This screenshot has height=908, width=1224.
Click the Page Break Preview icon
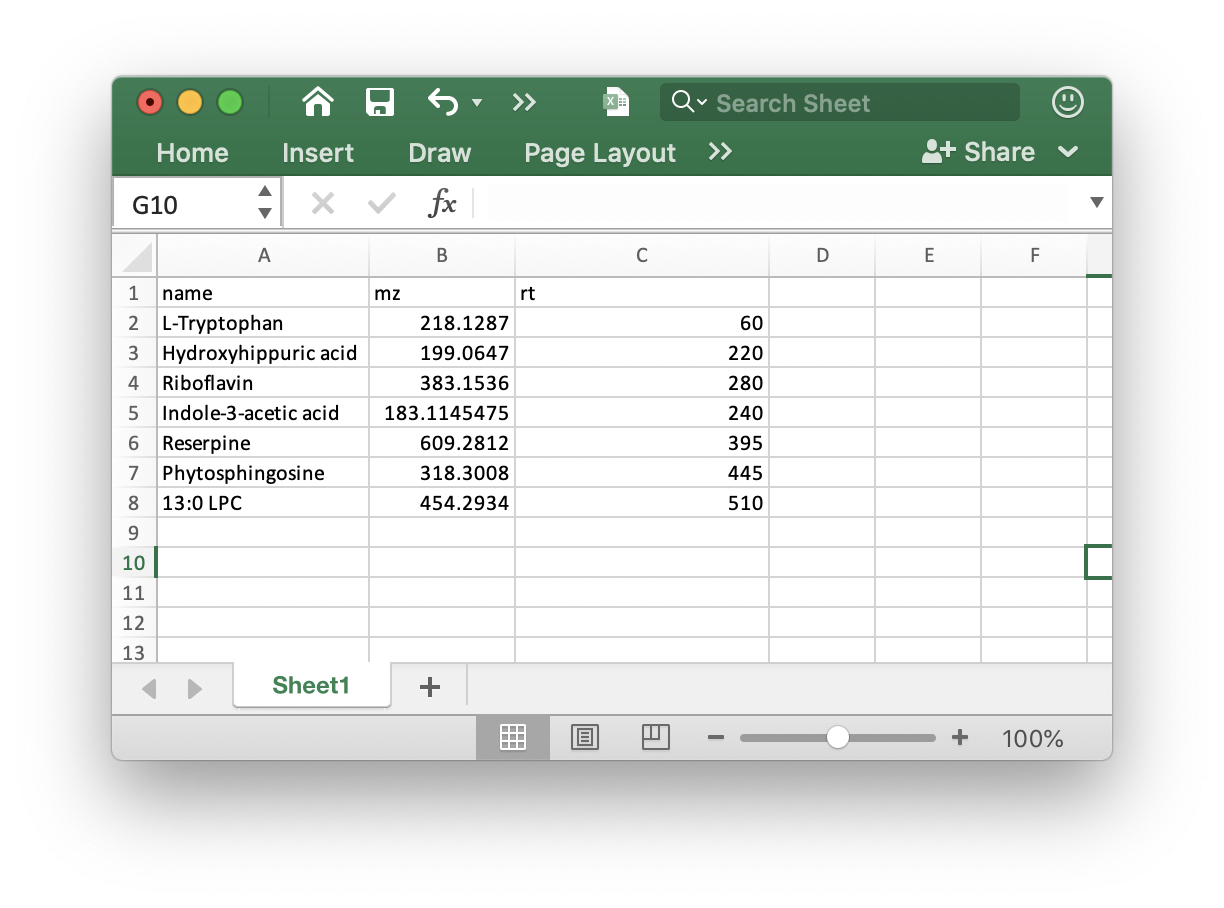(x=656, y=737)
